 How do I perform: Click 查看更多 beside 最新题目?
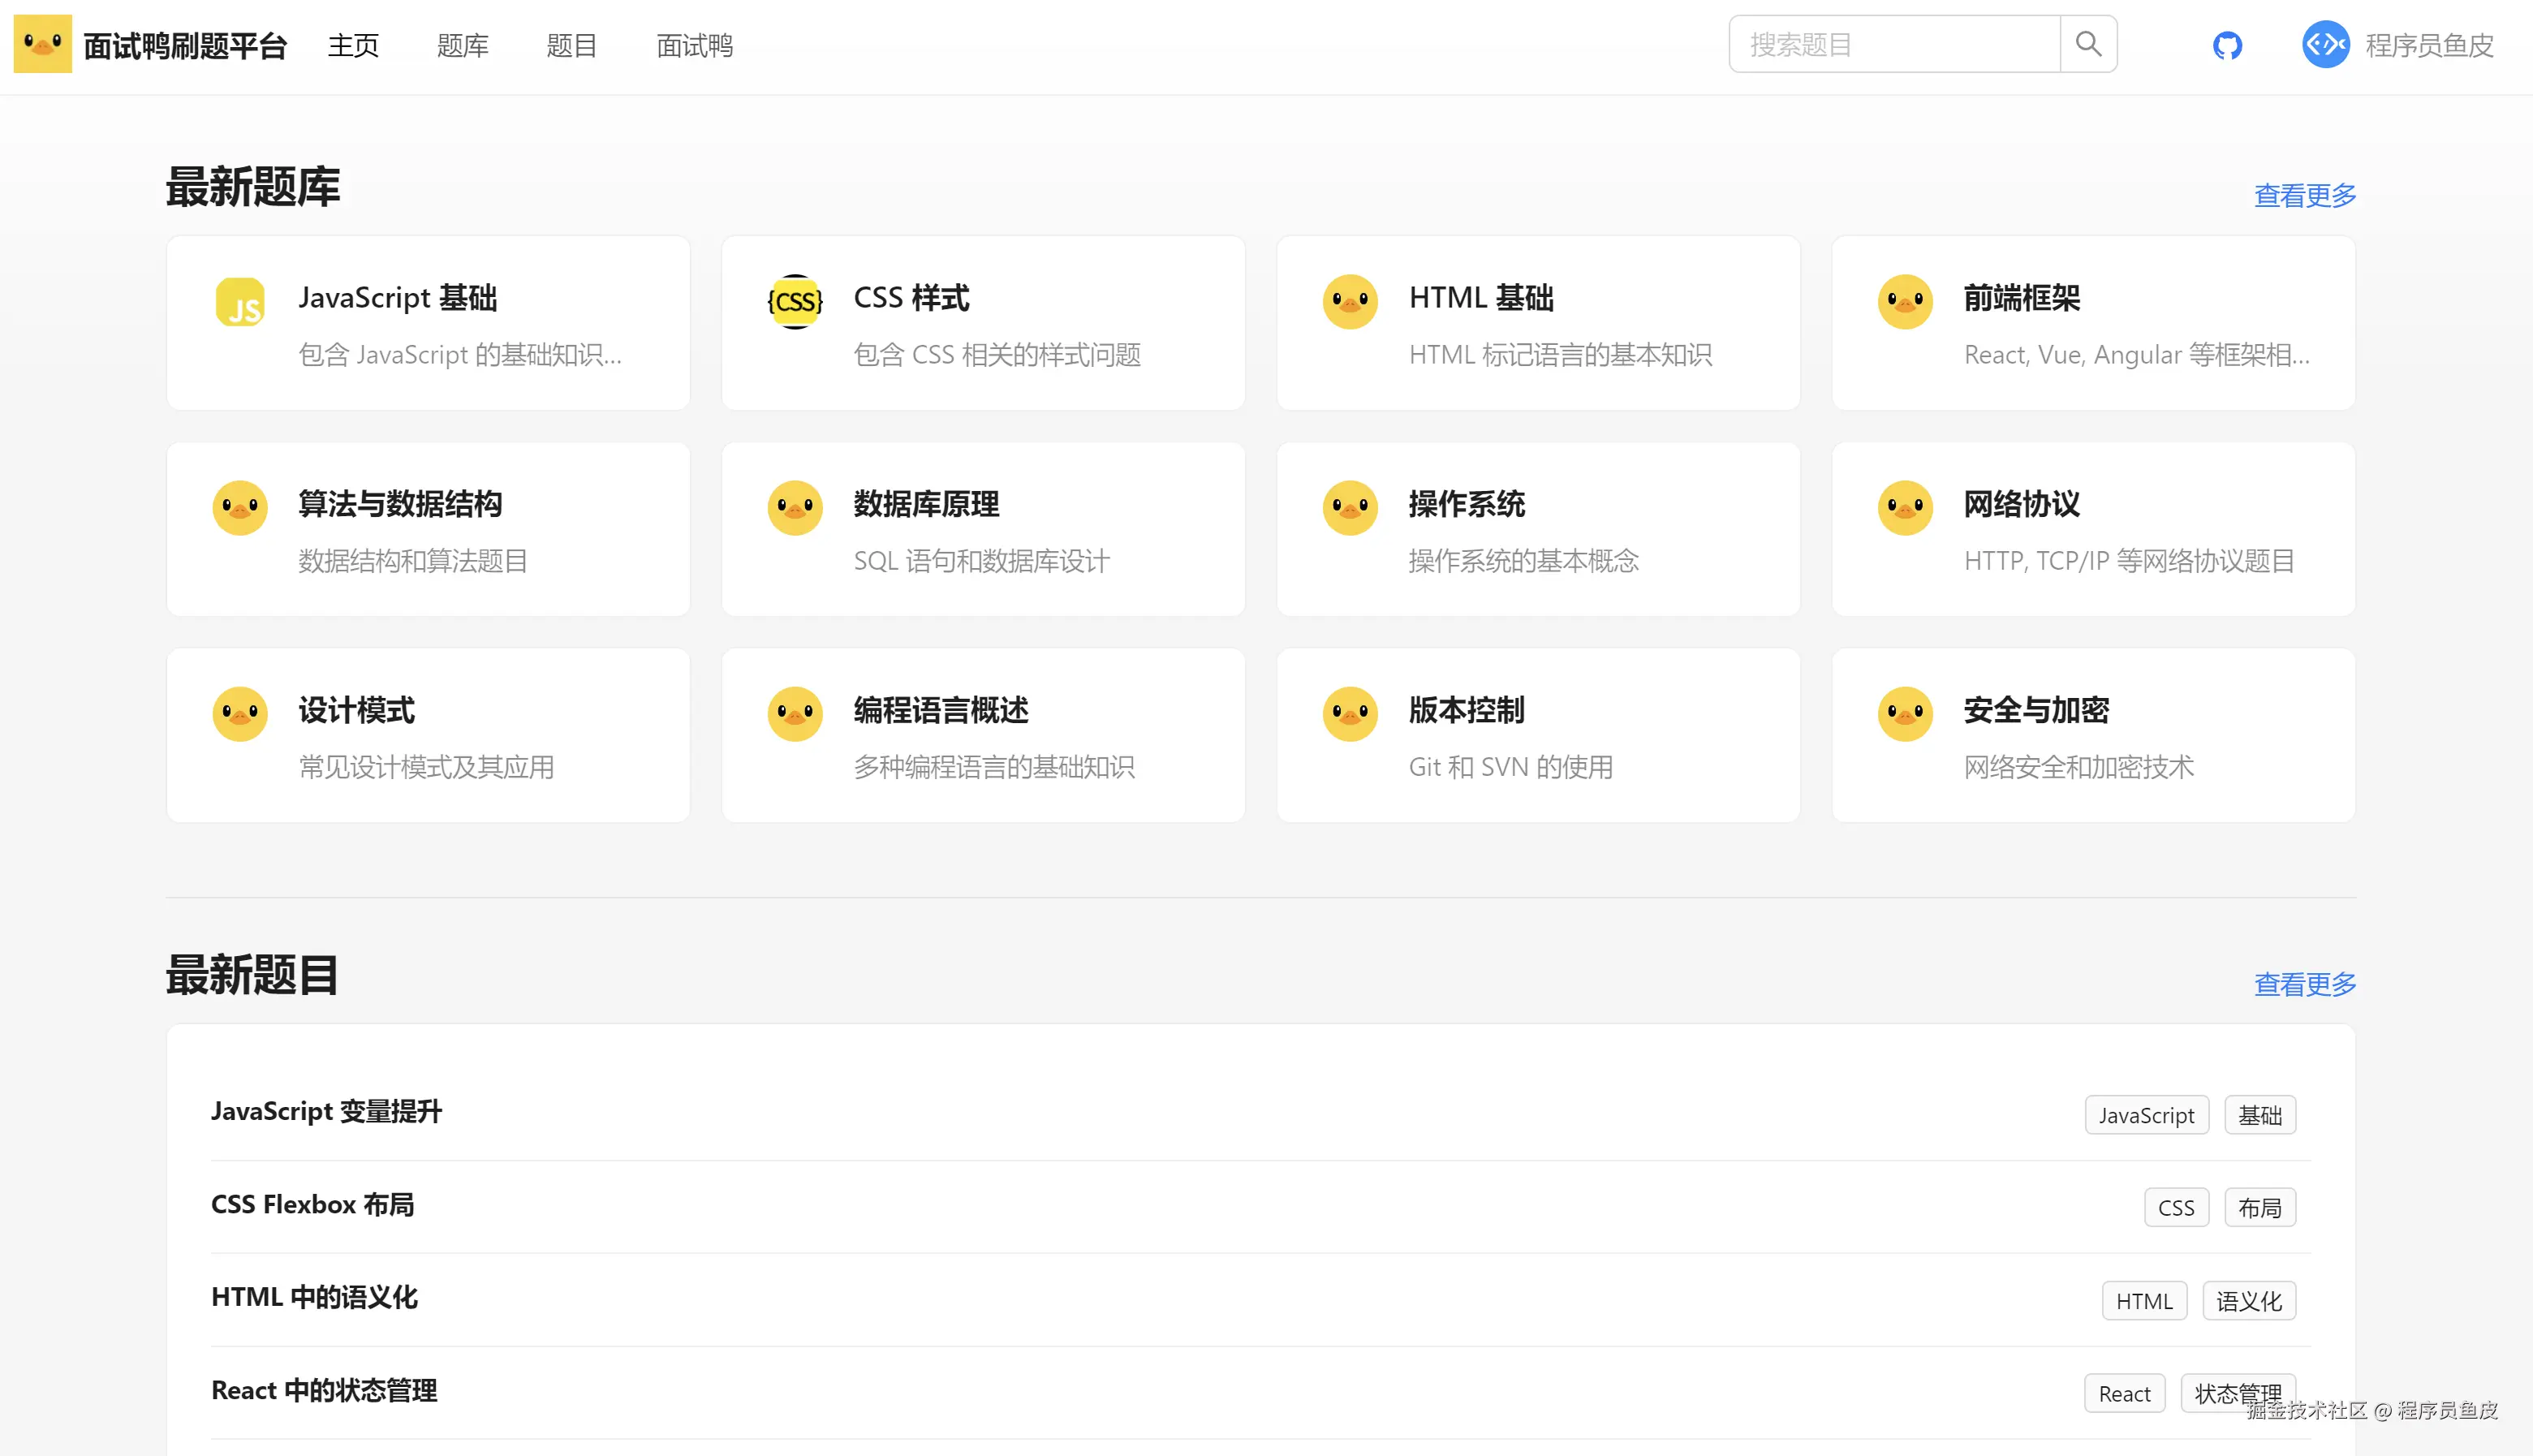[2304, 984]
